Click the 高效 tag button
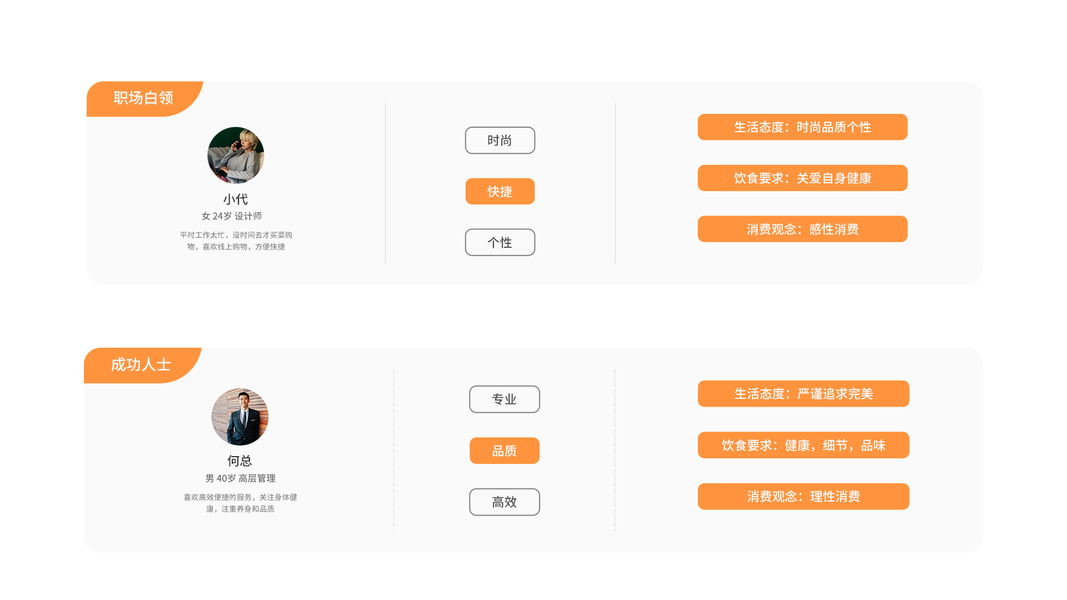The height and width of the screenshot is (600, 1067). (x=504, y=502)
